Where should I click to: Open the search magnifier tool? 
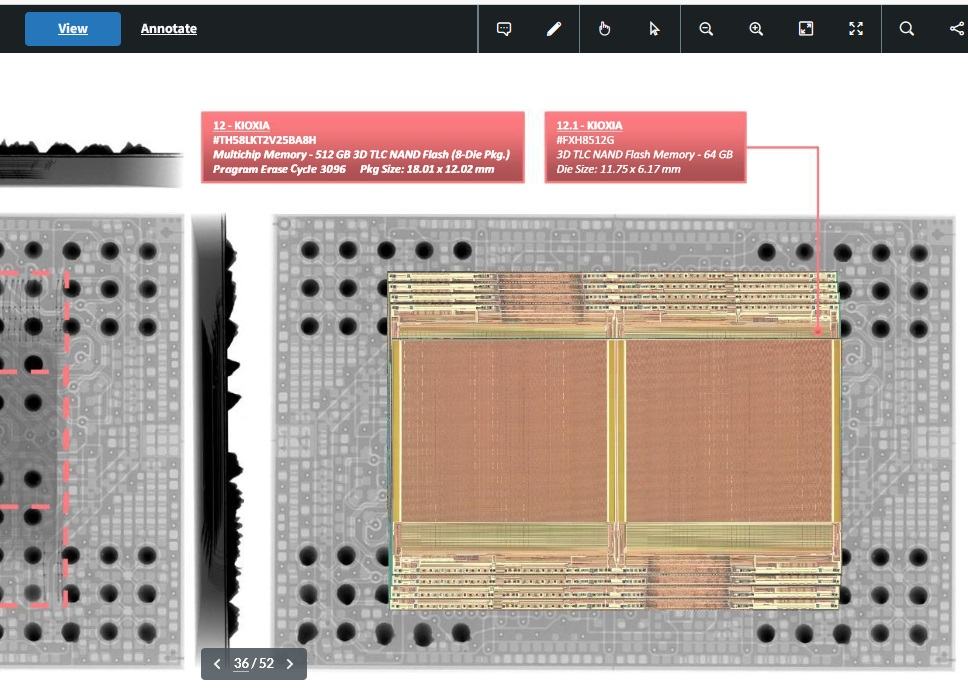[906, 28]
